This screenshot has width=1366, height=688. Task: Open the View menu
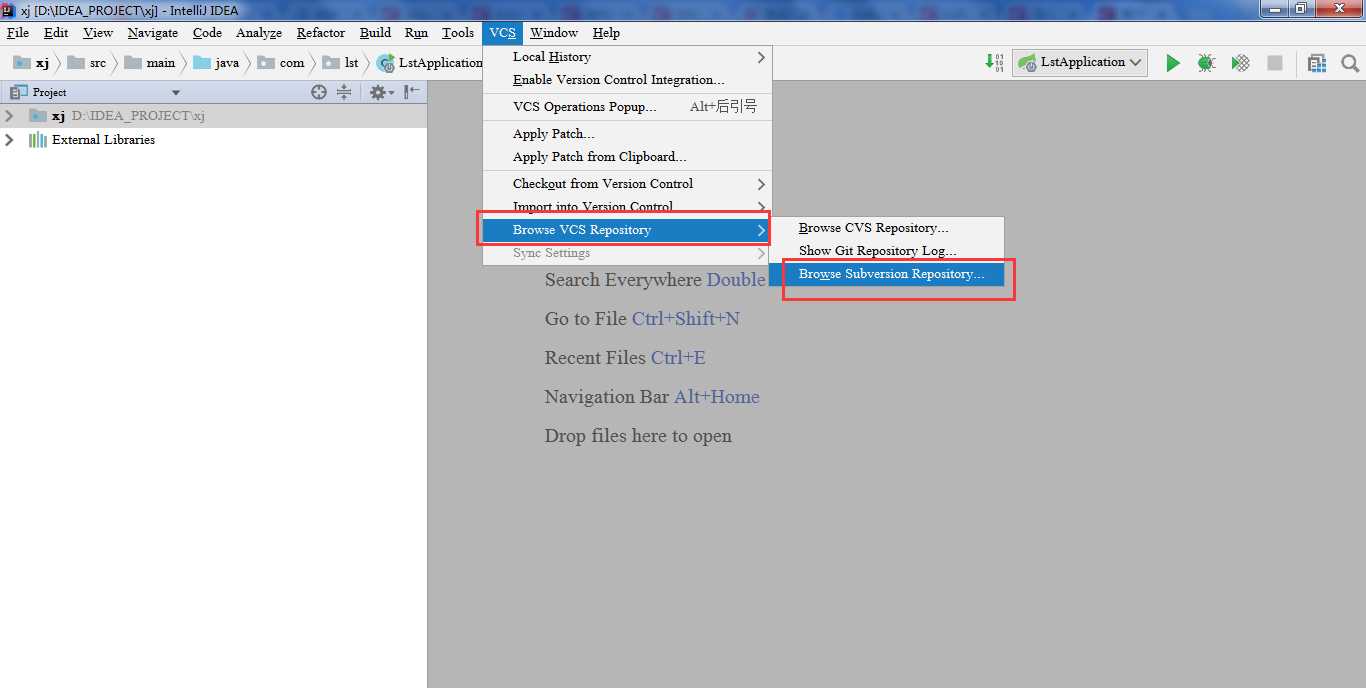(x=98, y=33)
